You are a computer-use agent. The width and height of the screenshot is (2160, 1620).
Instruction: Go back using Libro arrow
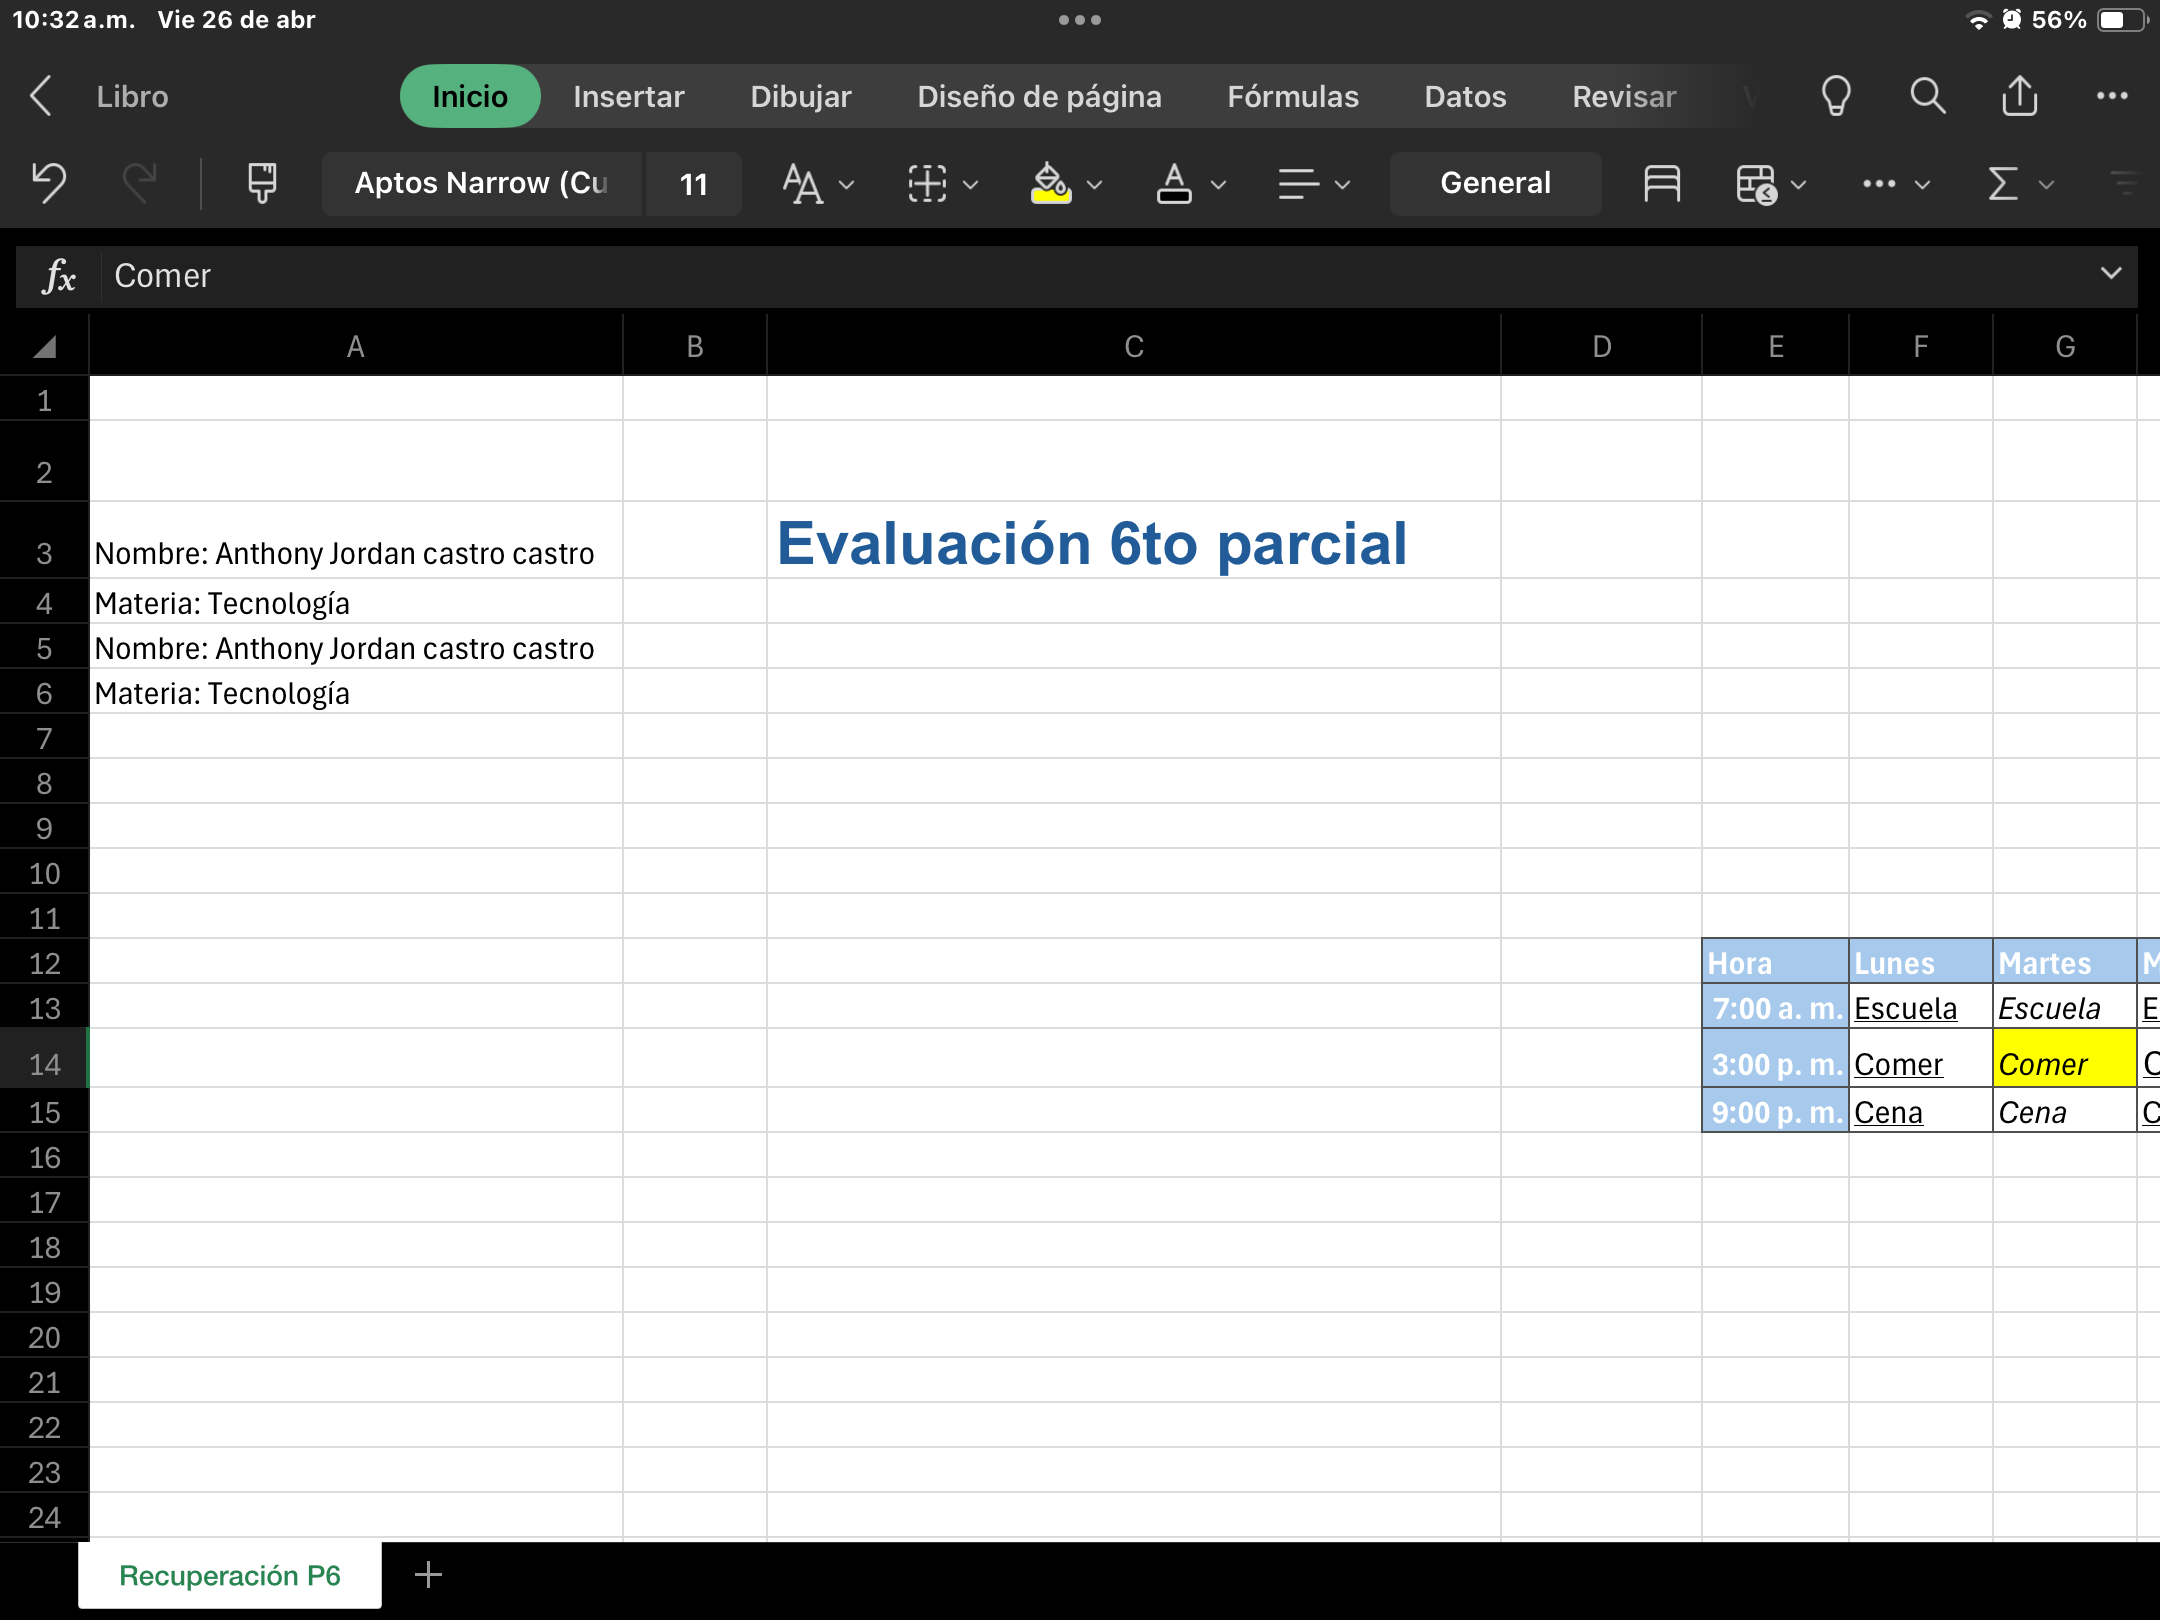coord(42,97)
